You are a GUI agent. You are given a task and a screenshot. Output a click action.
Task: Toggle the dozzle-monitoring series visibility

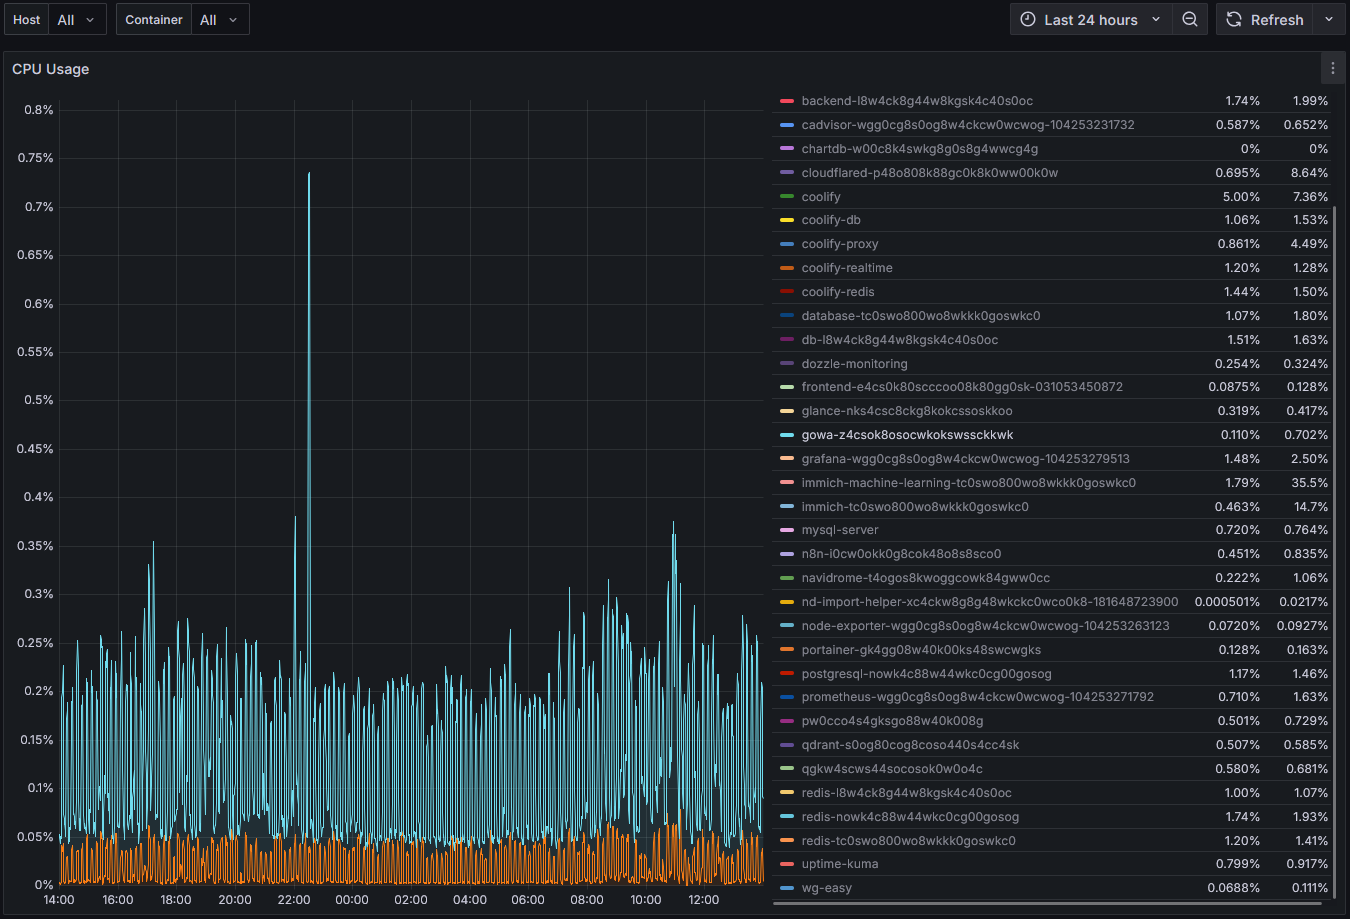pyautogui.click(x=855, y=363)
